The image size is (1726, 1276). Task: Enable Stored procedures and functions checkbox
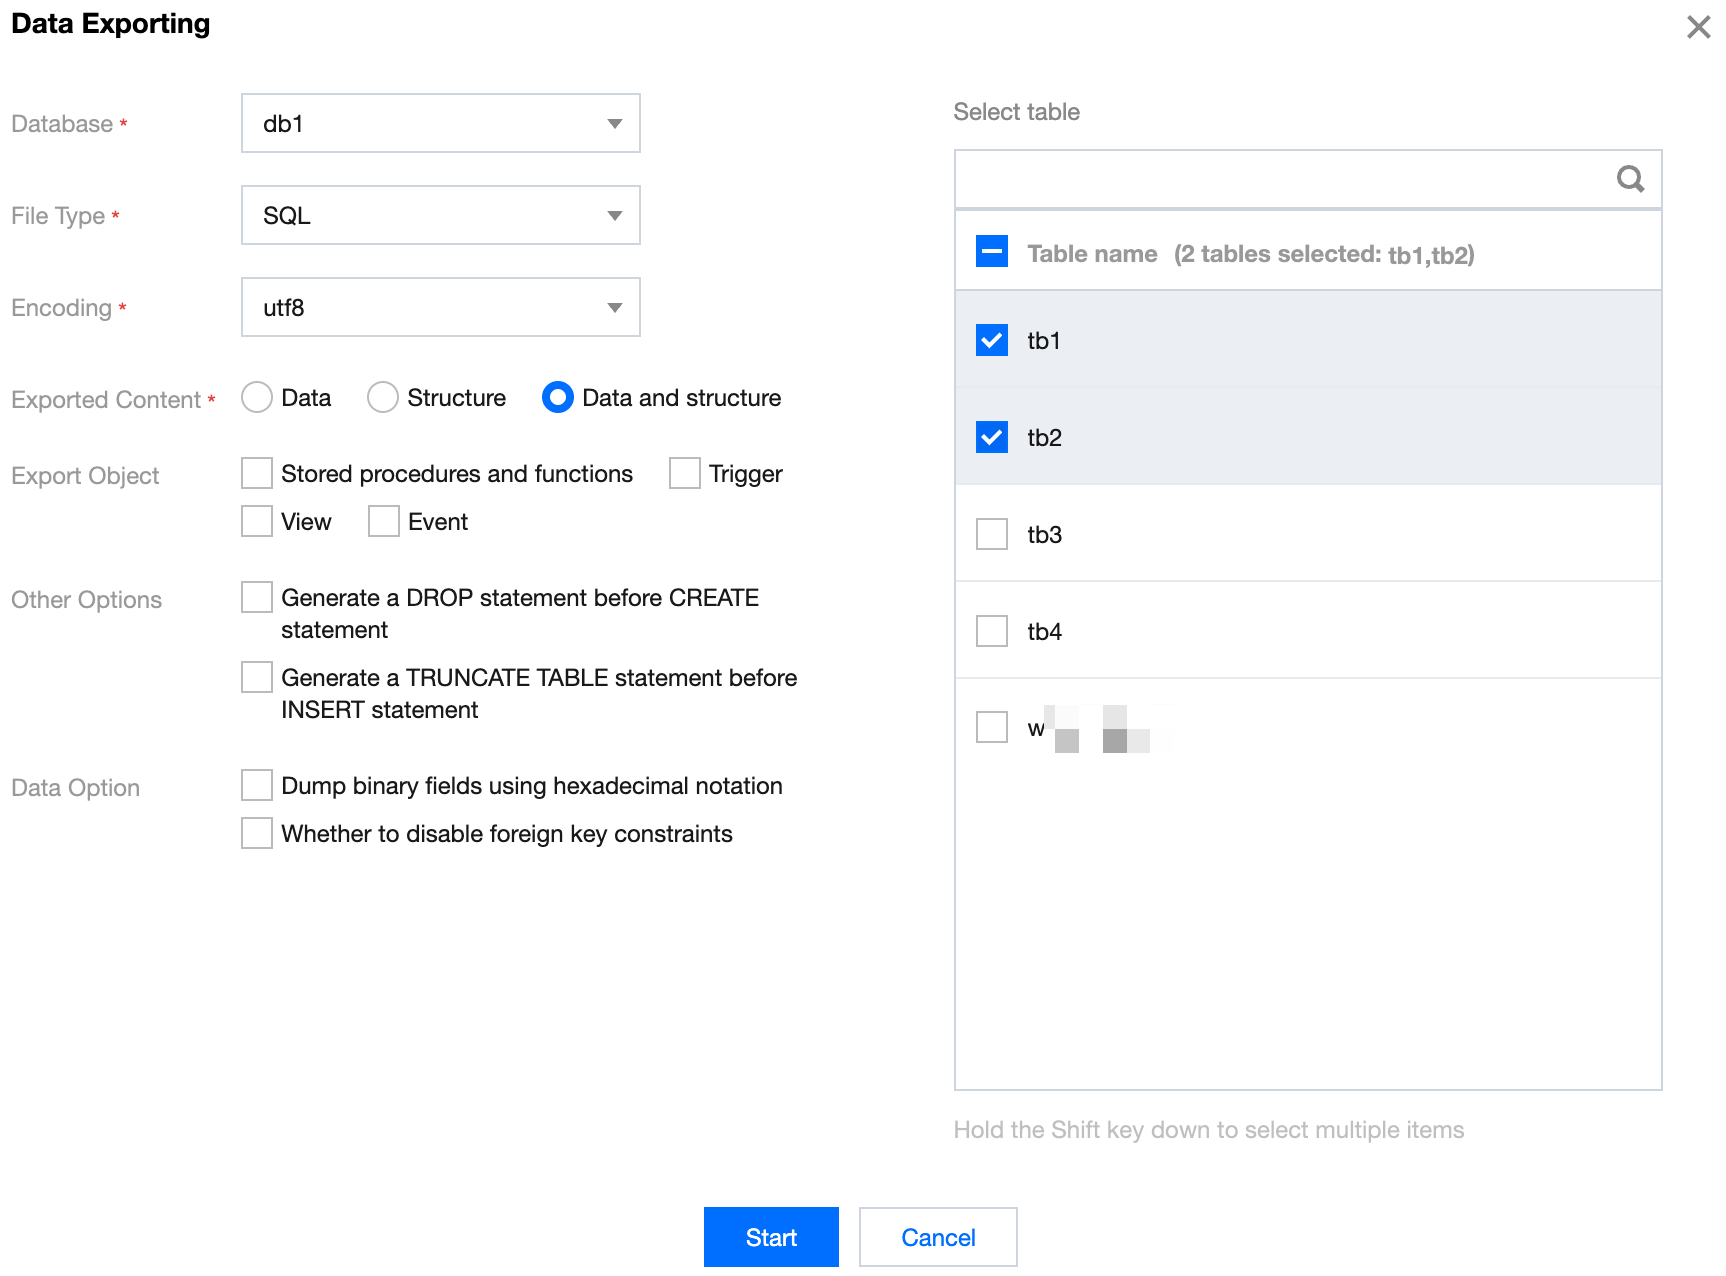(257, 473)
